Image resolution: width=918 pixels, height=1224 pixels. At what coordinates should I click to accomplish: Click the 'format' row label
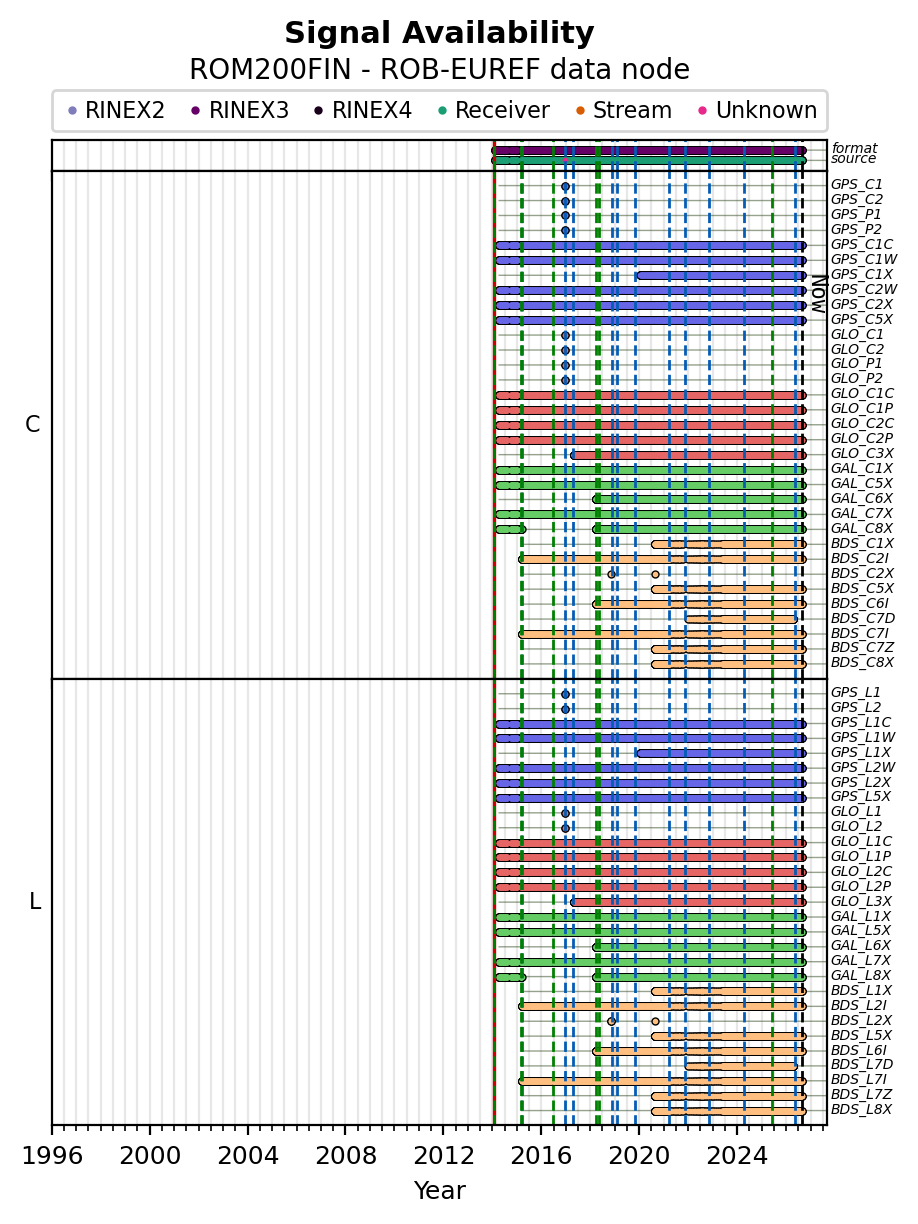click(x=854, y=148)
